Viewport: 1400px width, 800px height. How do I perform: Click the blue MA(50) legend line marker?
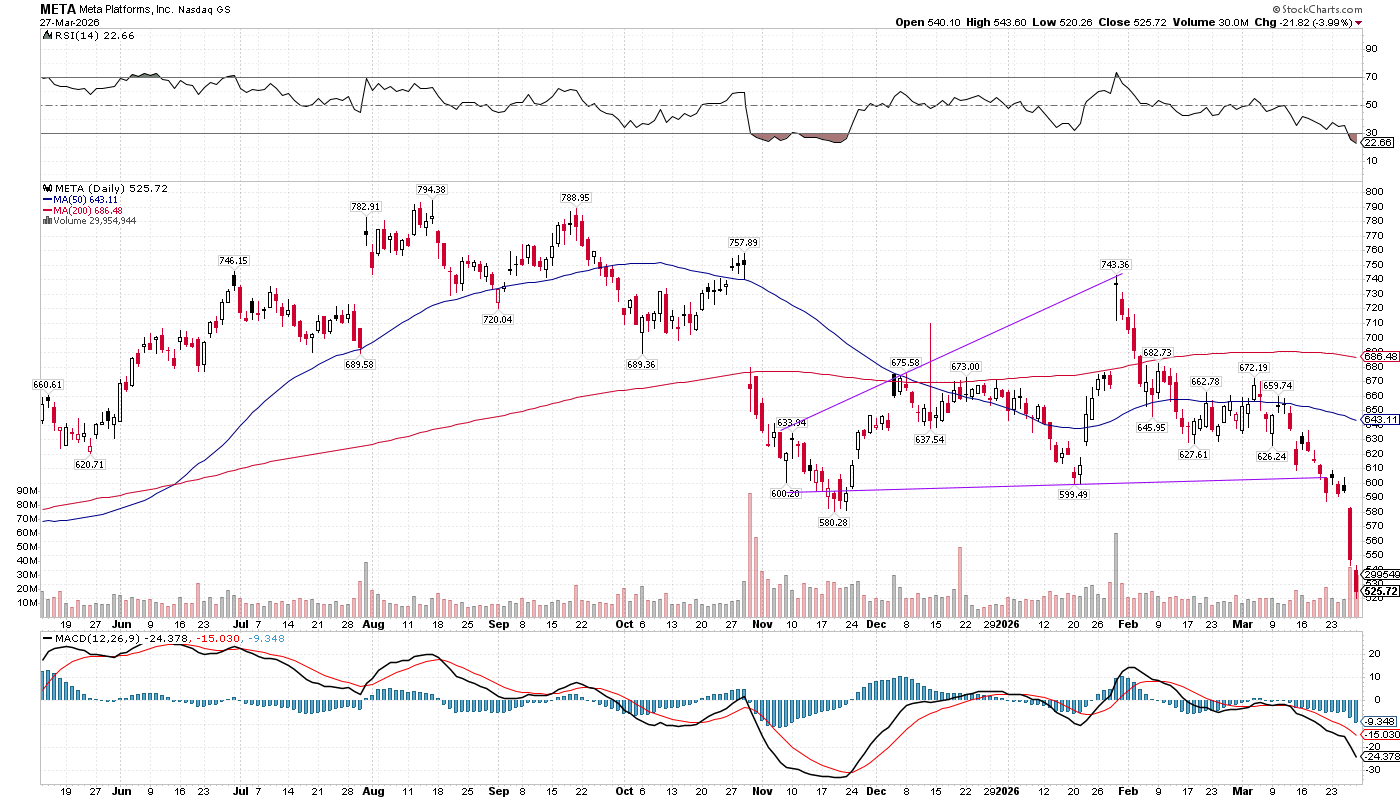tap(46, 199)
